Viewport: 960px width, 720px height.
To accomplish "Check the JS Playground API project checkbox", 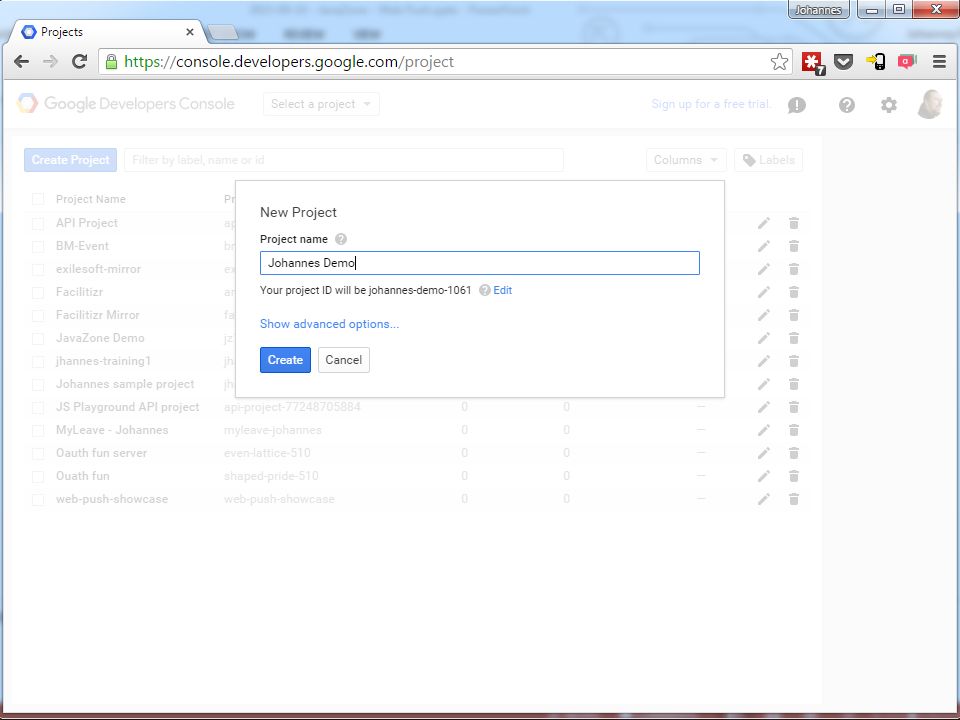I will coord(38,407).
